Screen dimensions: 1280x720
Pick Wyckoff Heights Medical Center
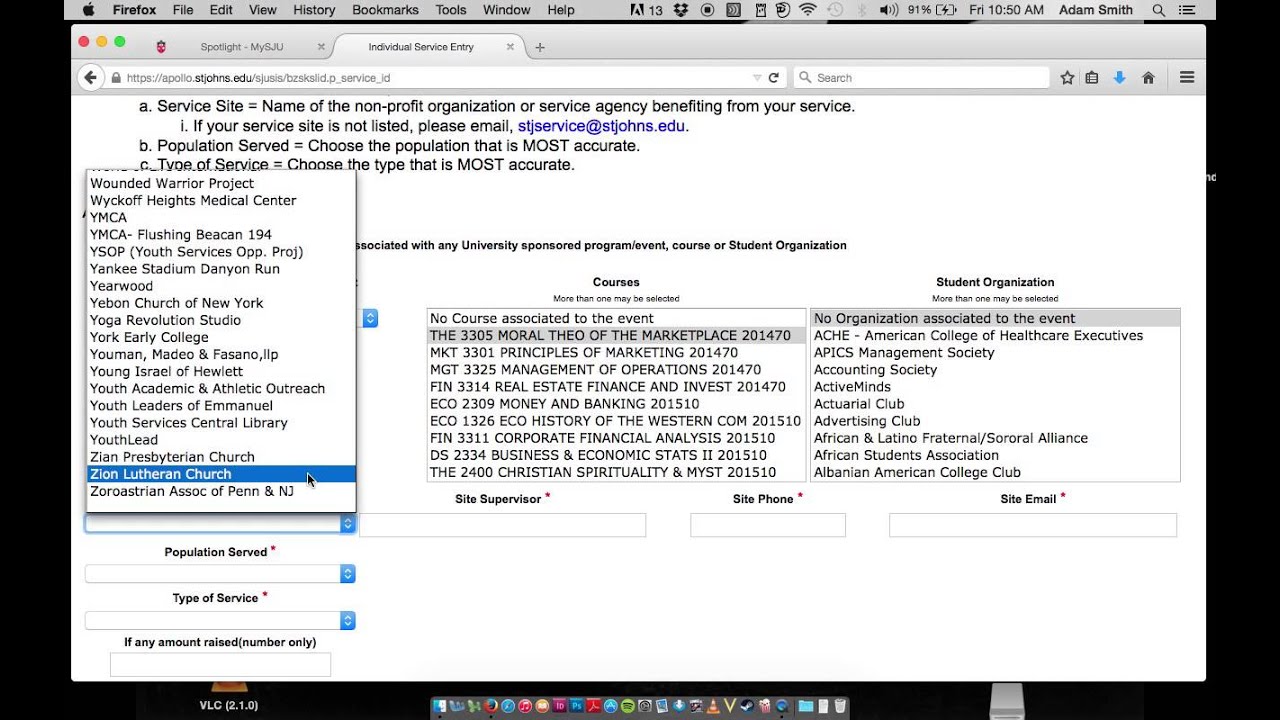click(221, 200)
